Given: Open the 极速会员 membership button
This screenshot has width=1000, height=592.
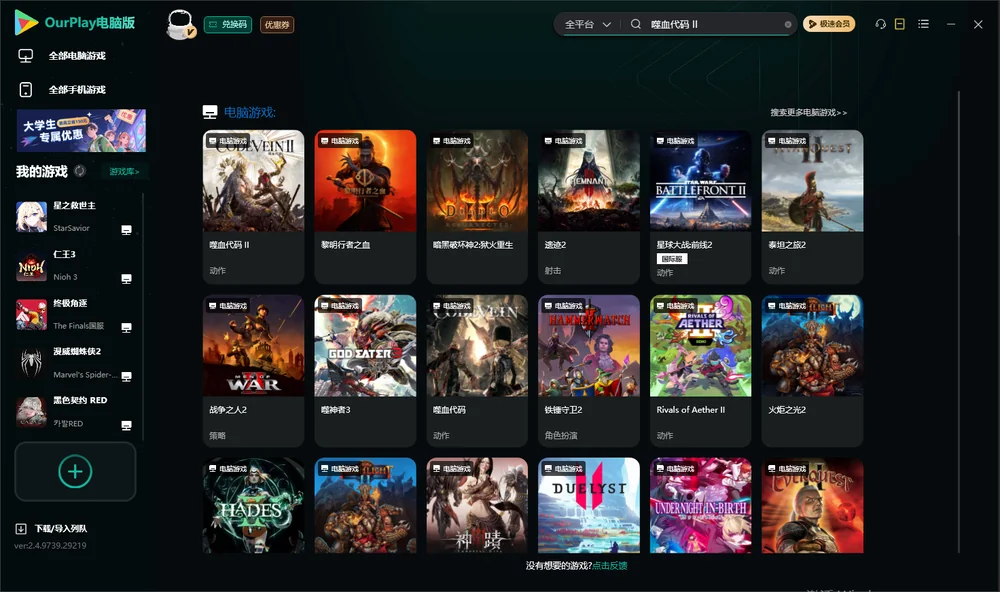Looking at the screenshot, I should point(829,24).
